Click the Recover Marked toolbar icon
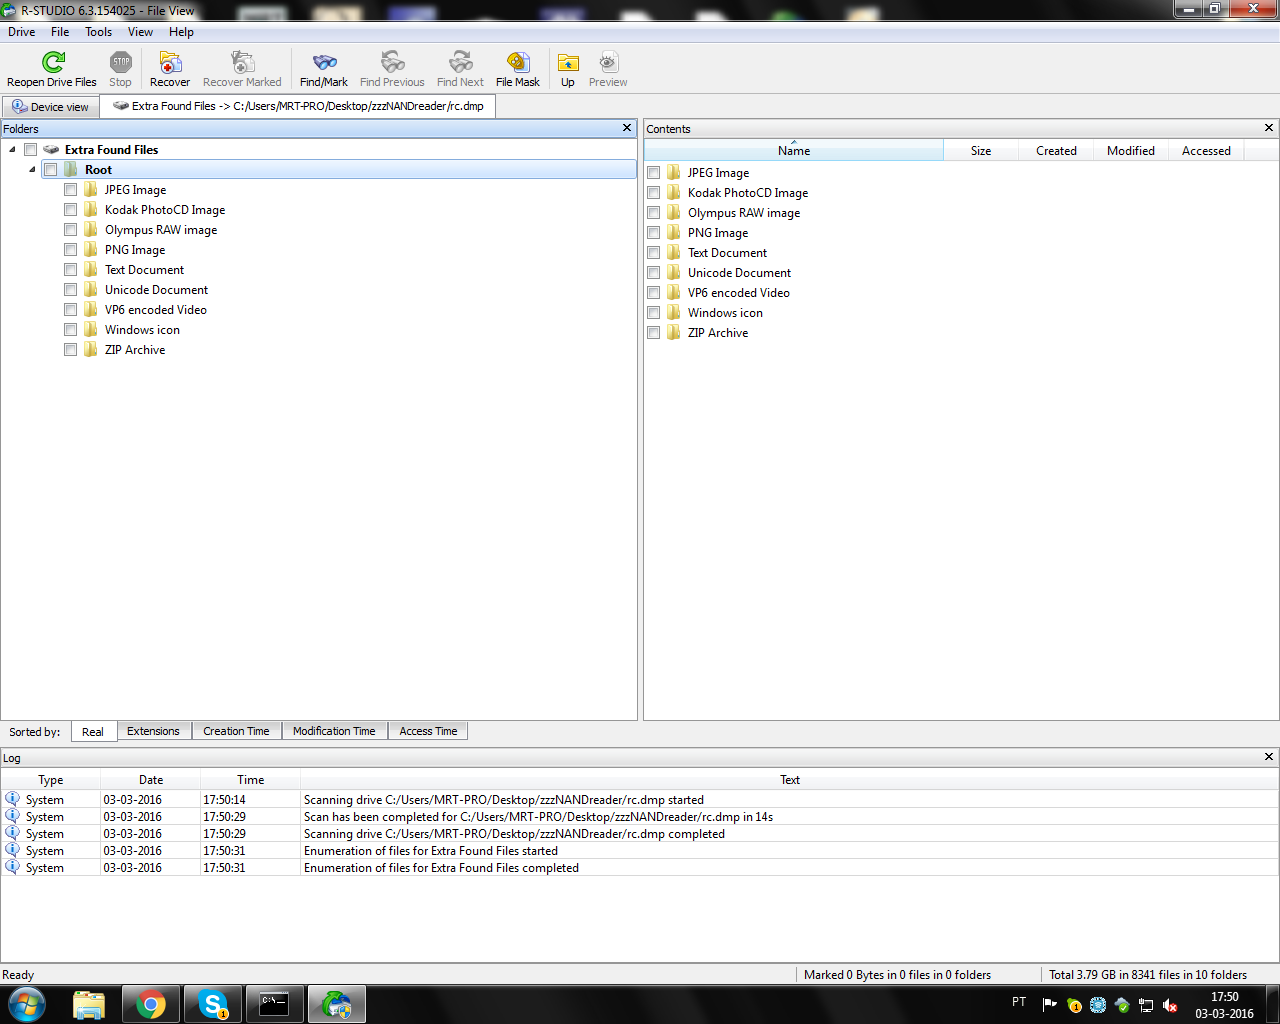Screen dimensions: 1280x1024 click(x=242, y=62)
